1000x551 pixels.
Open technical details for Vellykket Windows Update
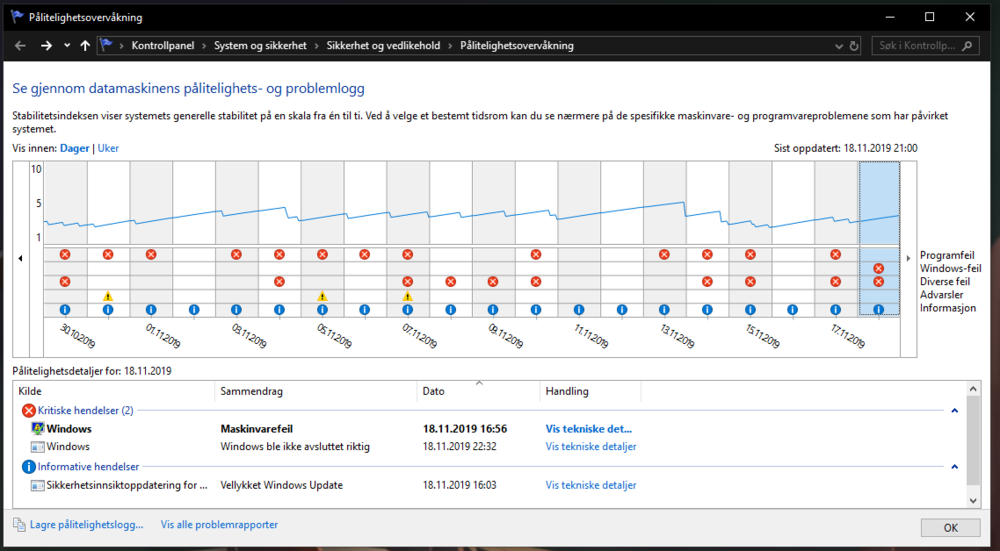591,485
